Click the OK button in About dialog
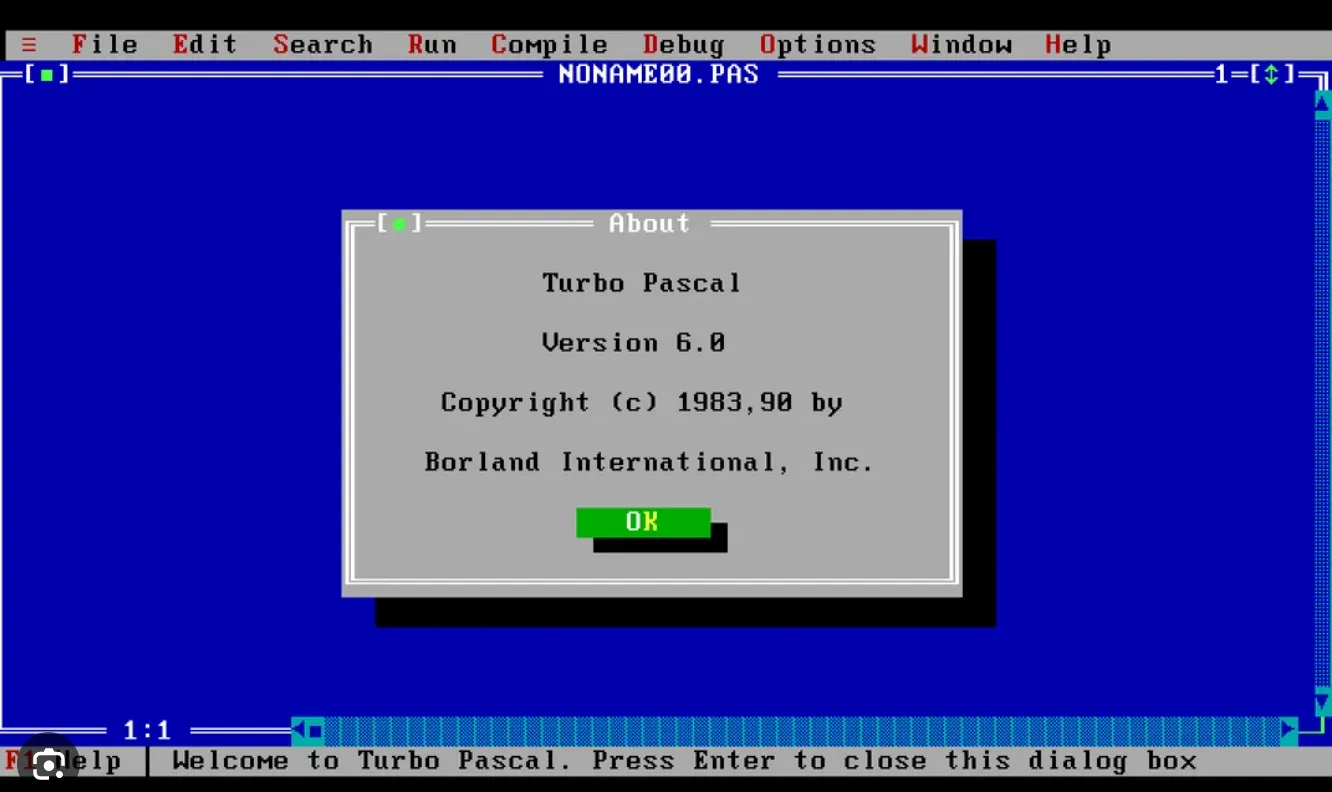The width and height of the screenshot is (1332, 792). (643, 522)
